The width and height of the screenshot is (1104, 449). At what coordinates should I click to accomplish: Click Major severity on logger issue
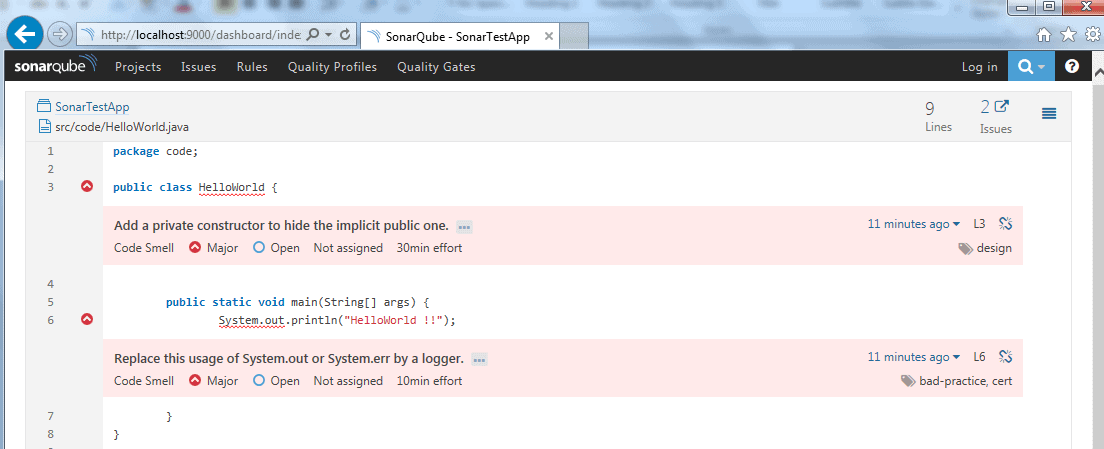[214, 381]
